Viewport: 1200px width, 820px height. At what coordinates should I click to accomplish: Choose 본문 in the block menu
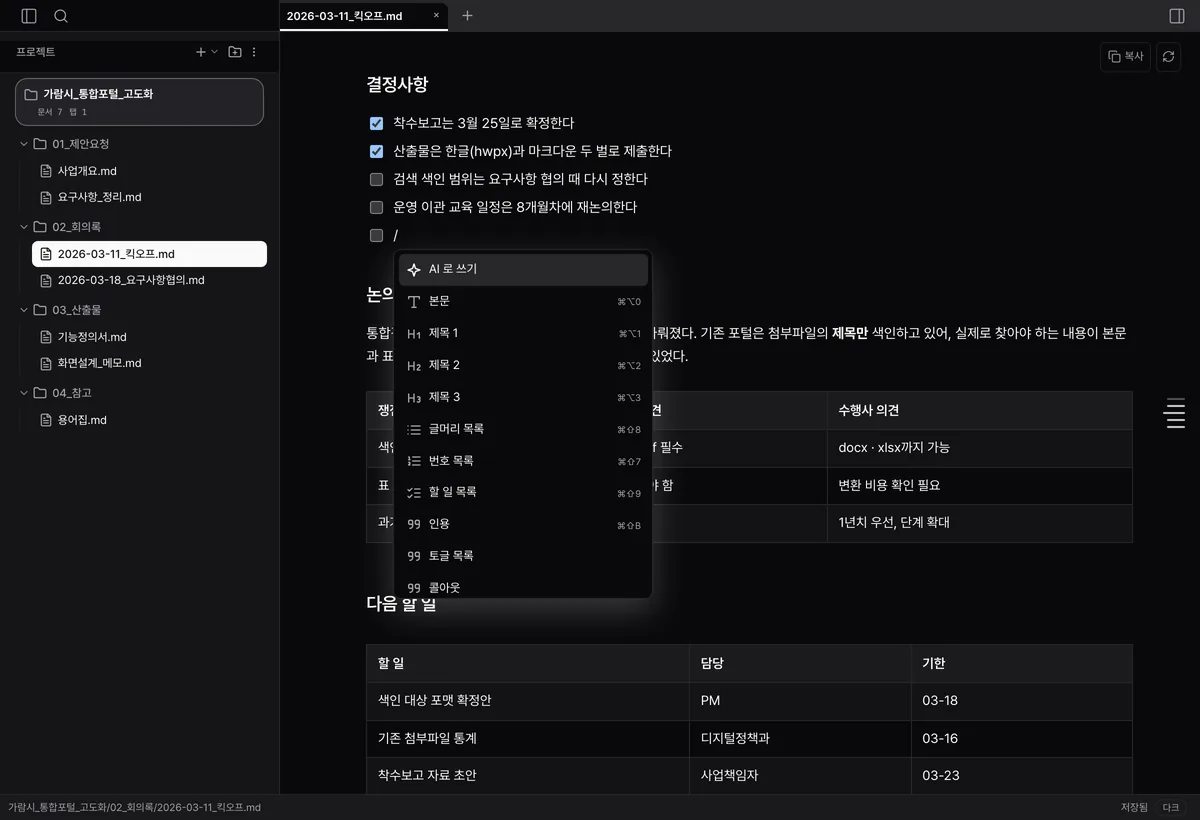click(x=523, y=301)
